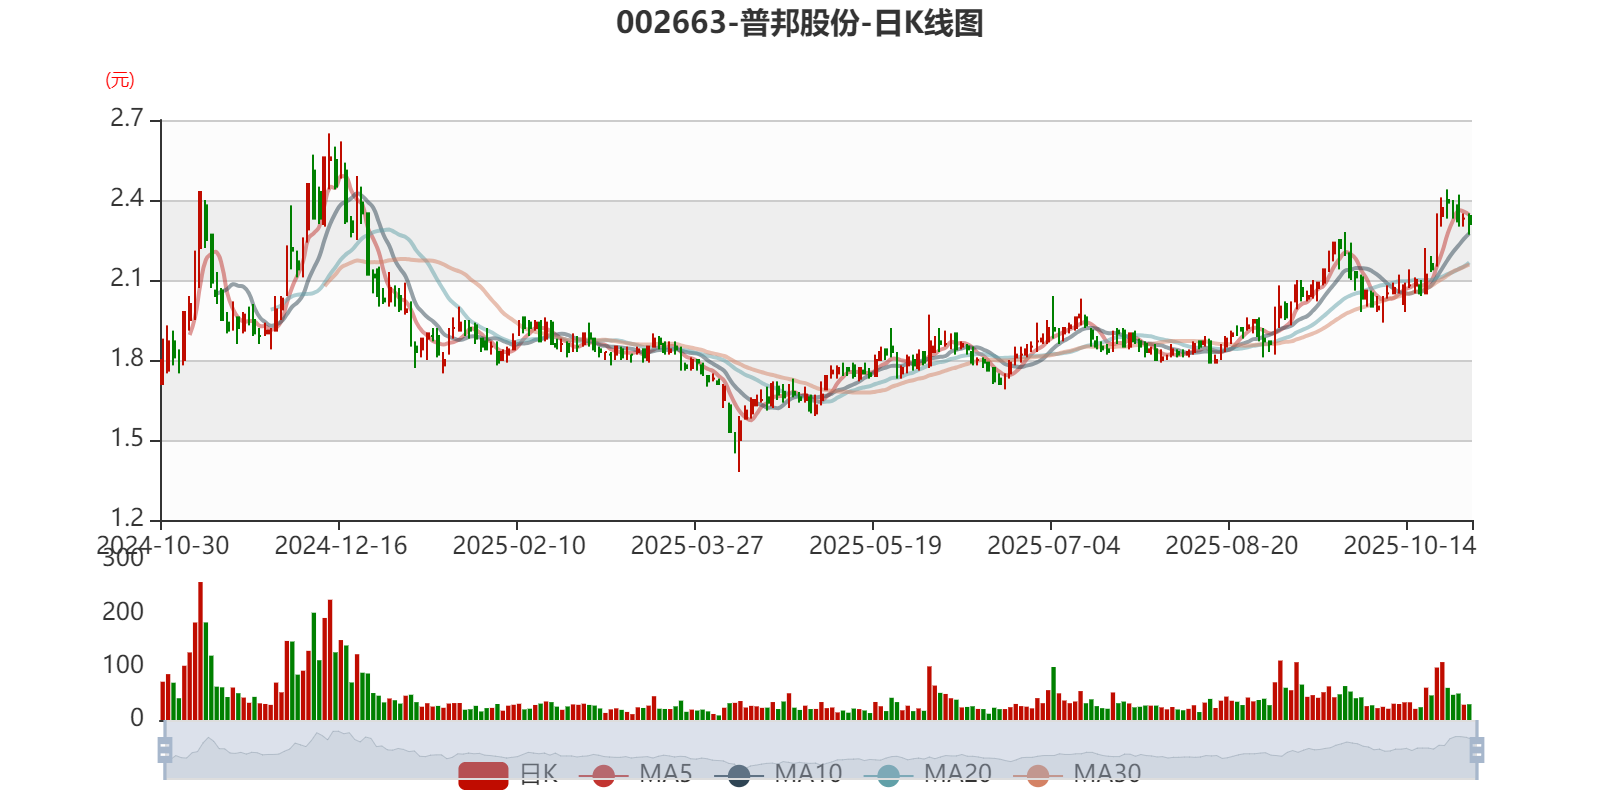
Task: Toggle the MA5 line legend item
Action: pos(642,774)
